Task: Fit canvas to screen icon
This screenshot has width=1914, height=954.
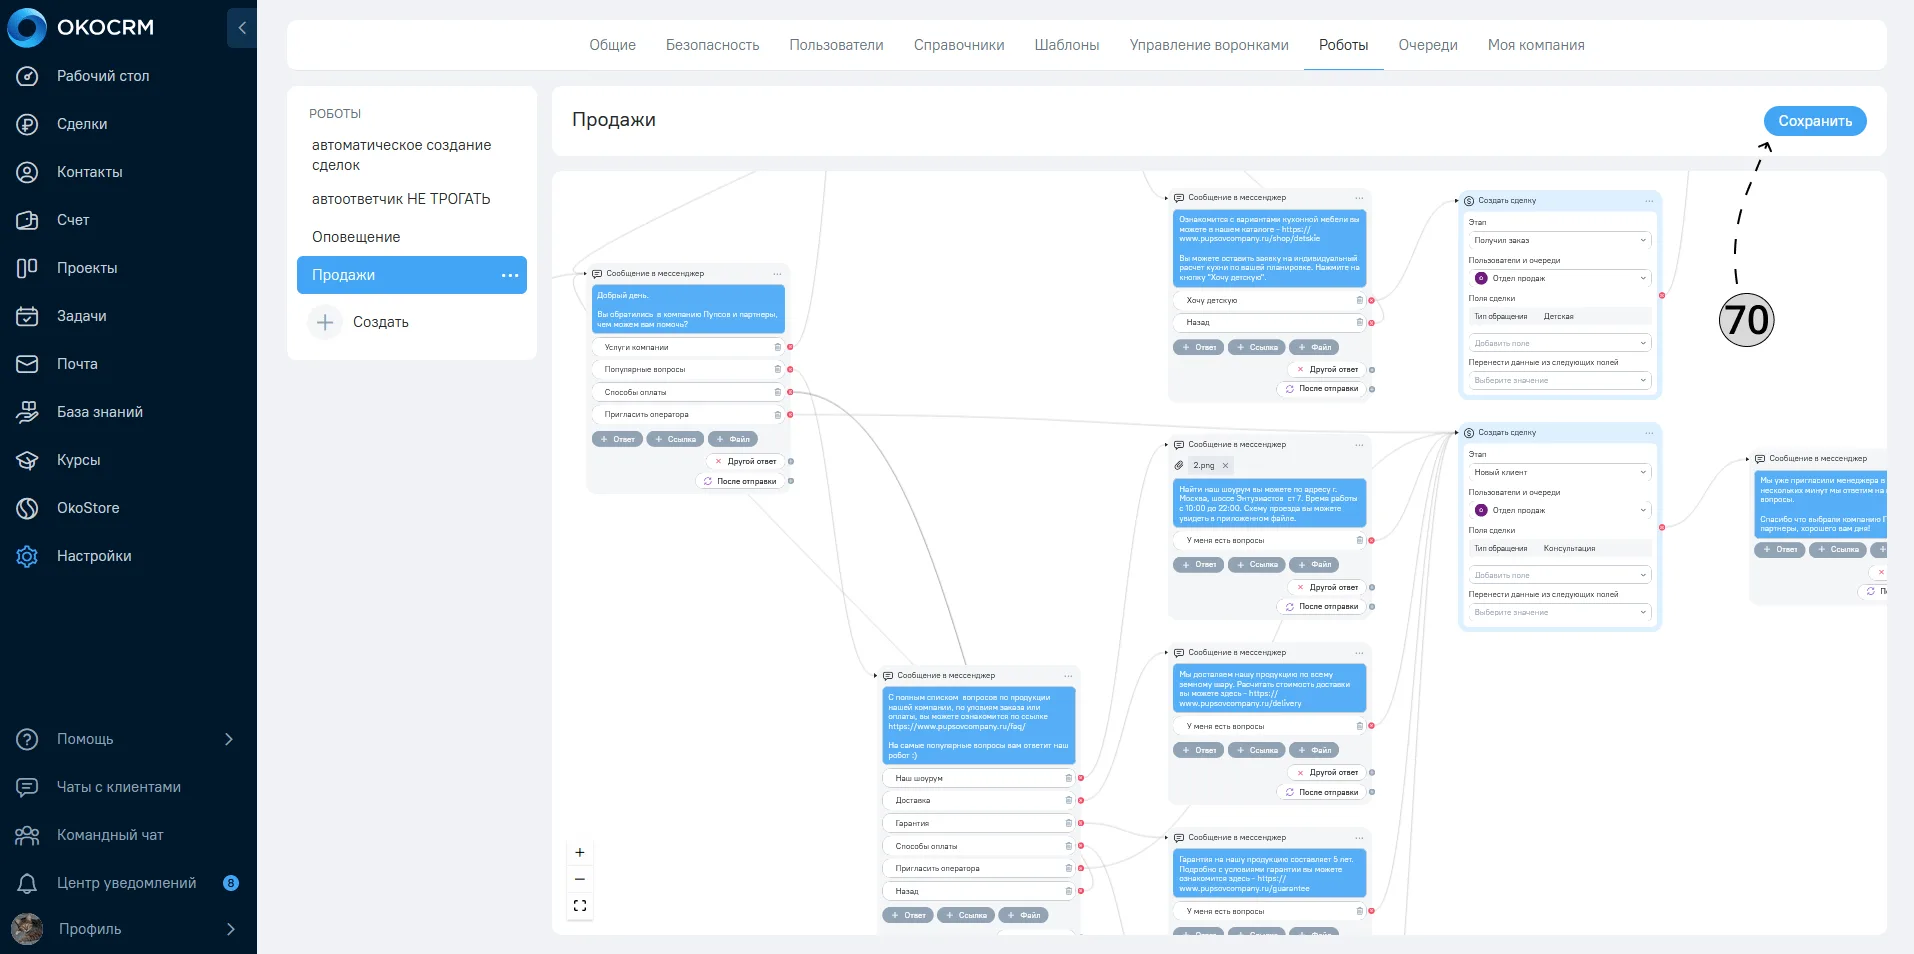Action: tap(580, 906)
